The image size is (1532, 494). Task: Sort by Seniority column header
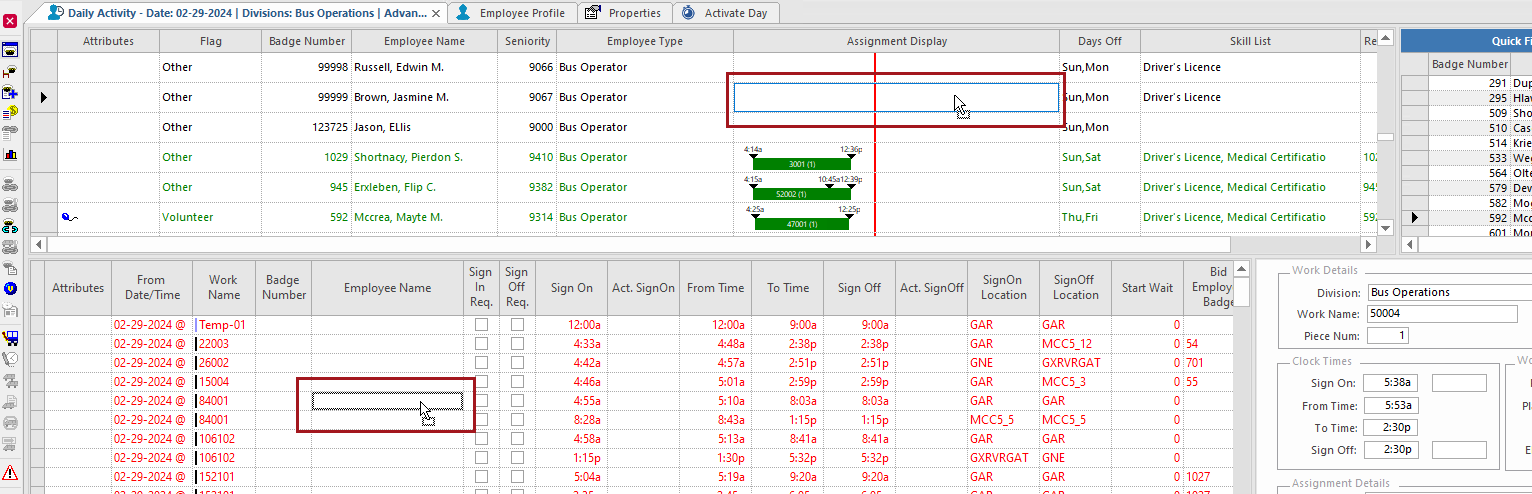click(x=527, y=41)
